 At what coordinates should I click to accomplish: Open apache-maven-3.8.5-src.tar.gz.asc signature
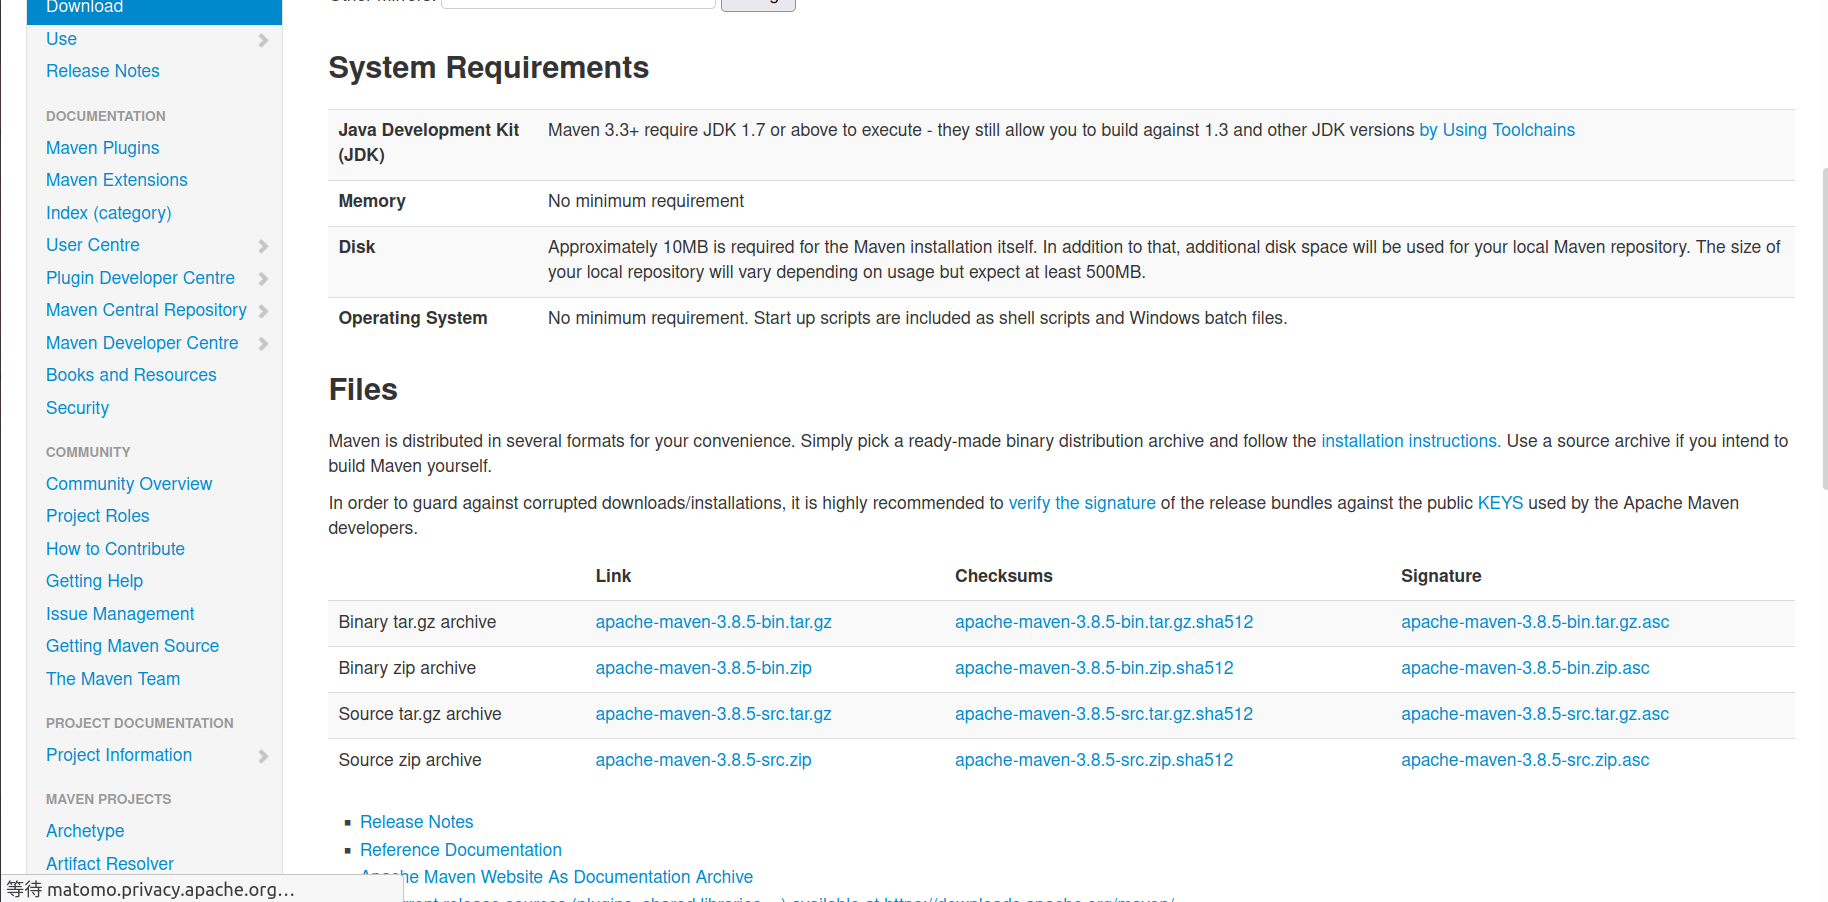coord(1535,714)
